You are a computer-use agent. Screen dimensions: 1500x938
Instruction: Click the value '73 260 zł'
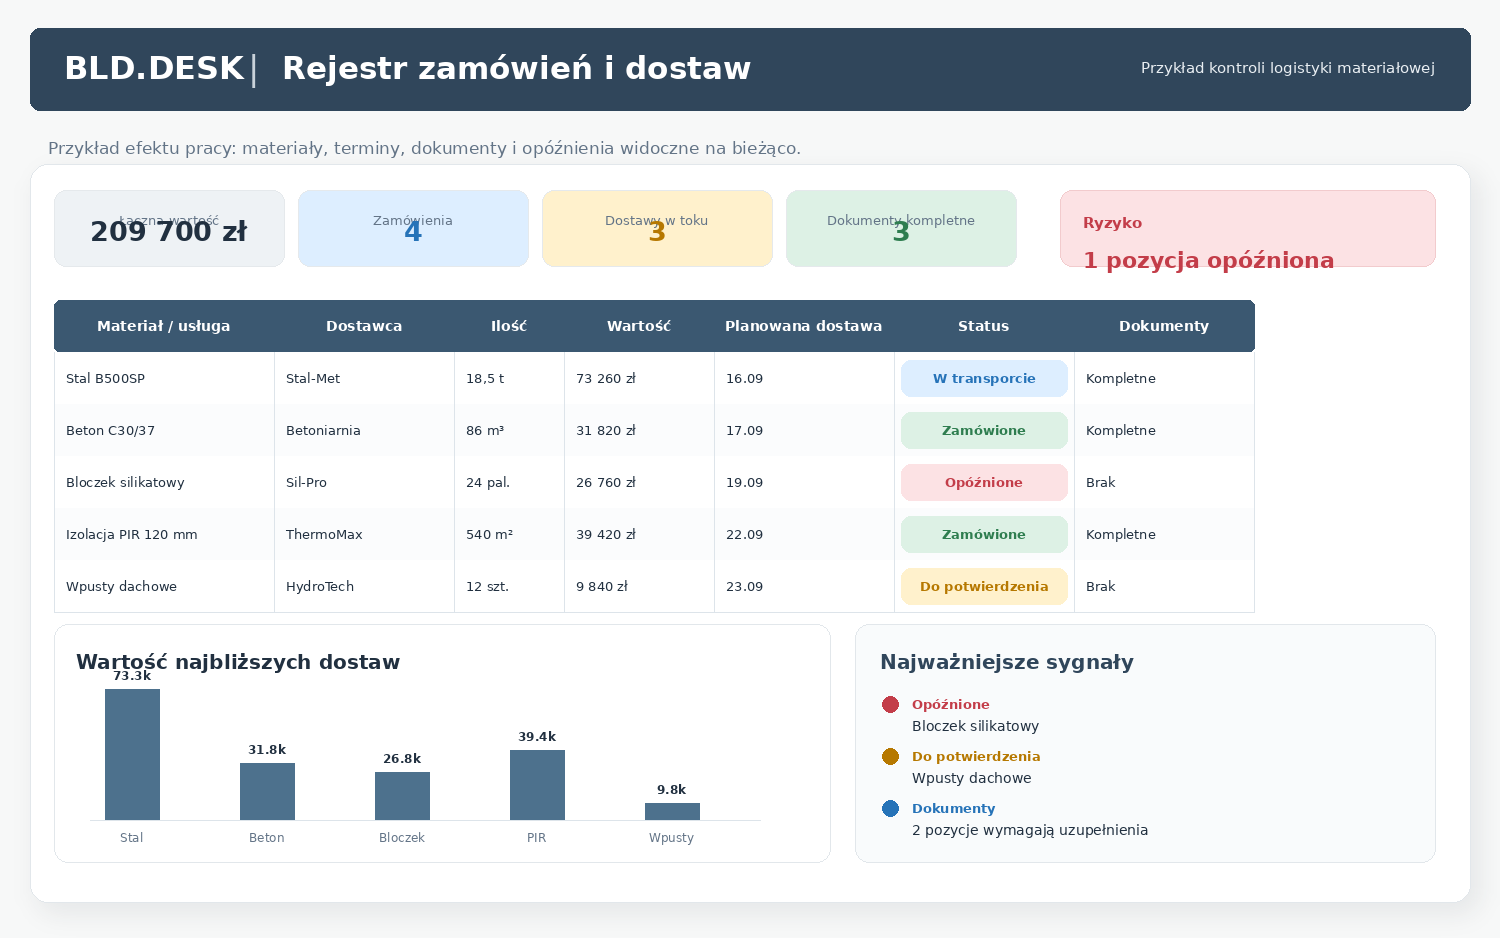pos(606,379)
